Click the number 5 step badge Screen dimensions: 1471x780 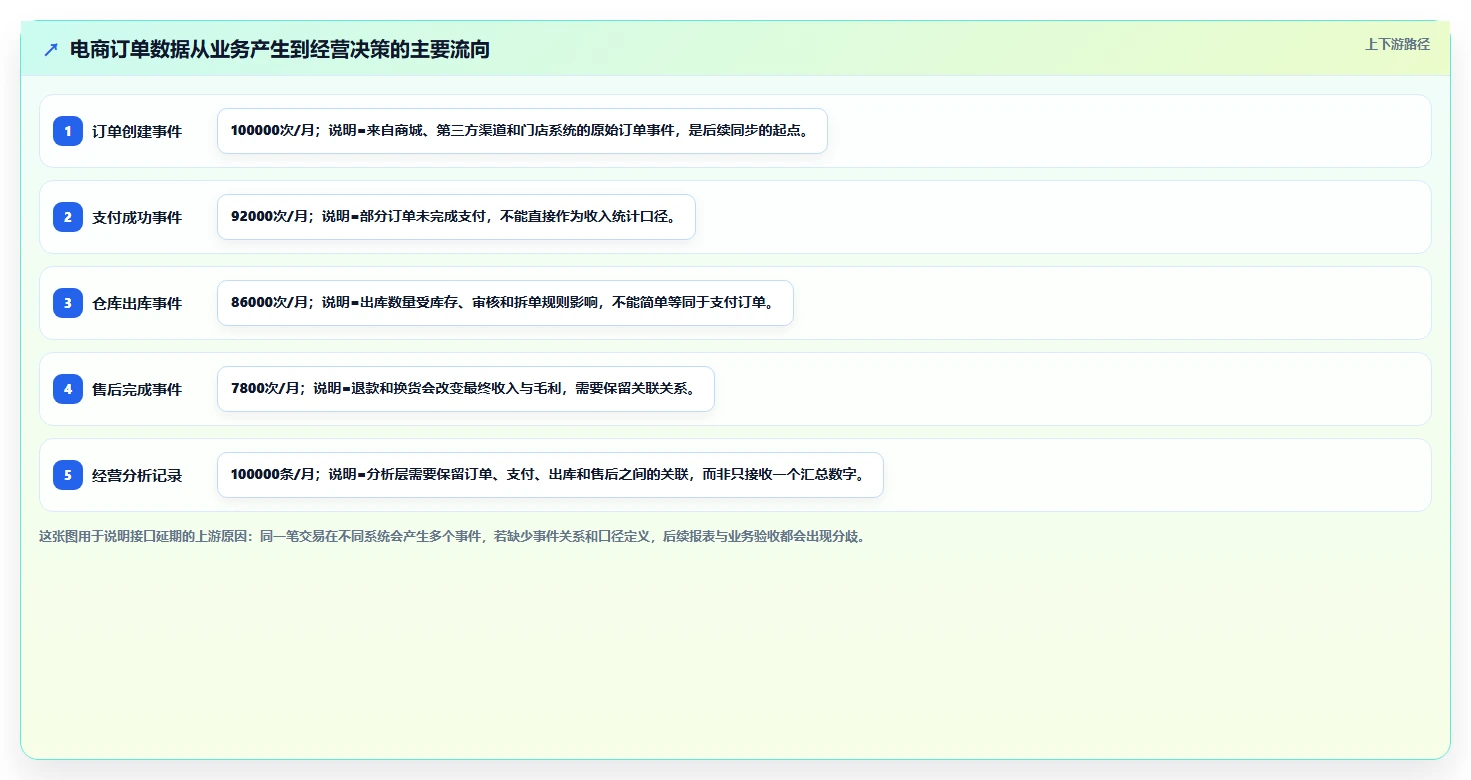click(x=68, y=475)
